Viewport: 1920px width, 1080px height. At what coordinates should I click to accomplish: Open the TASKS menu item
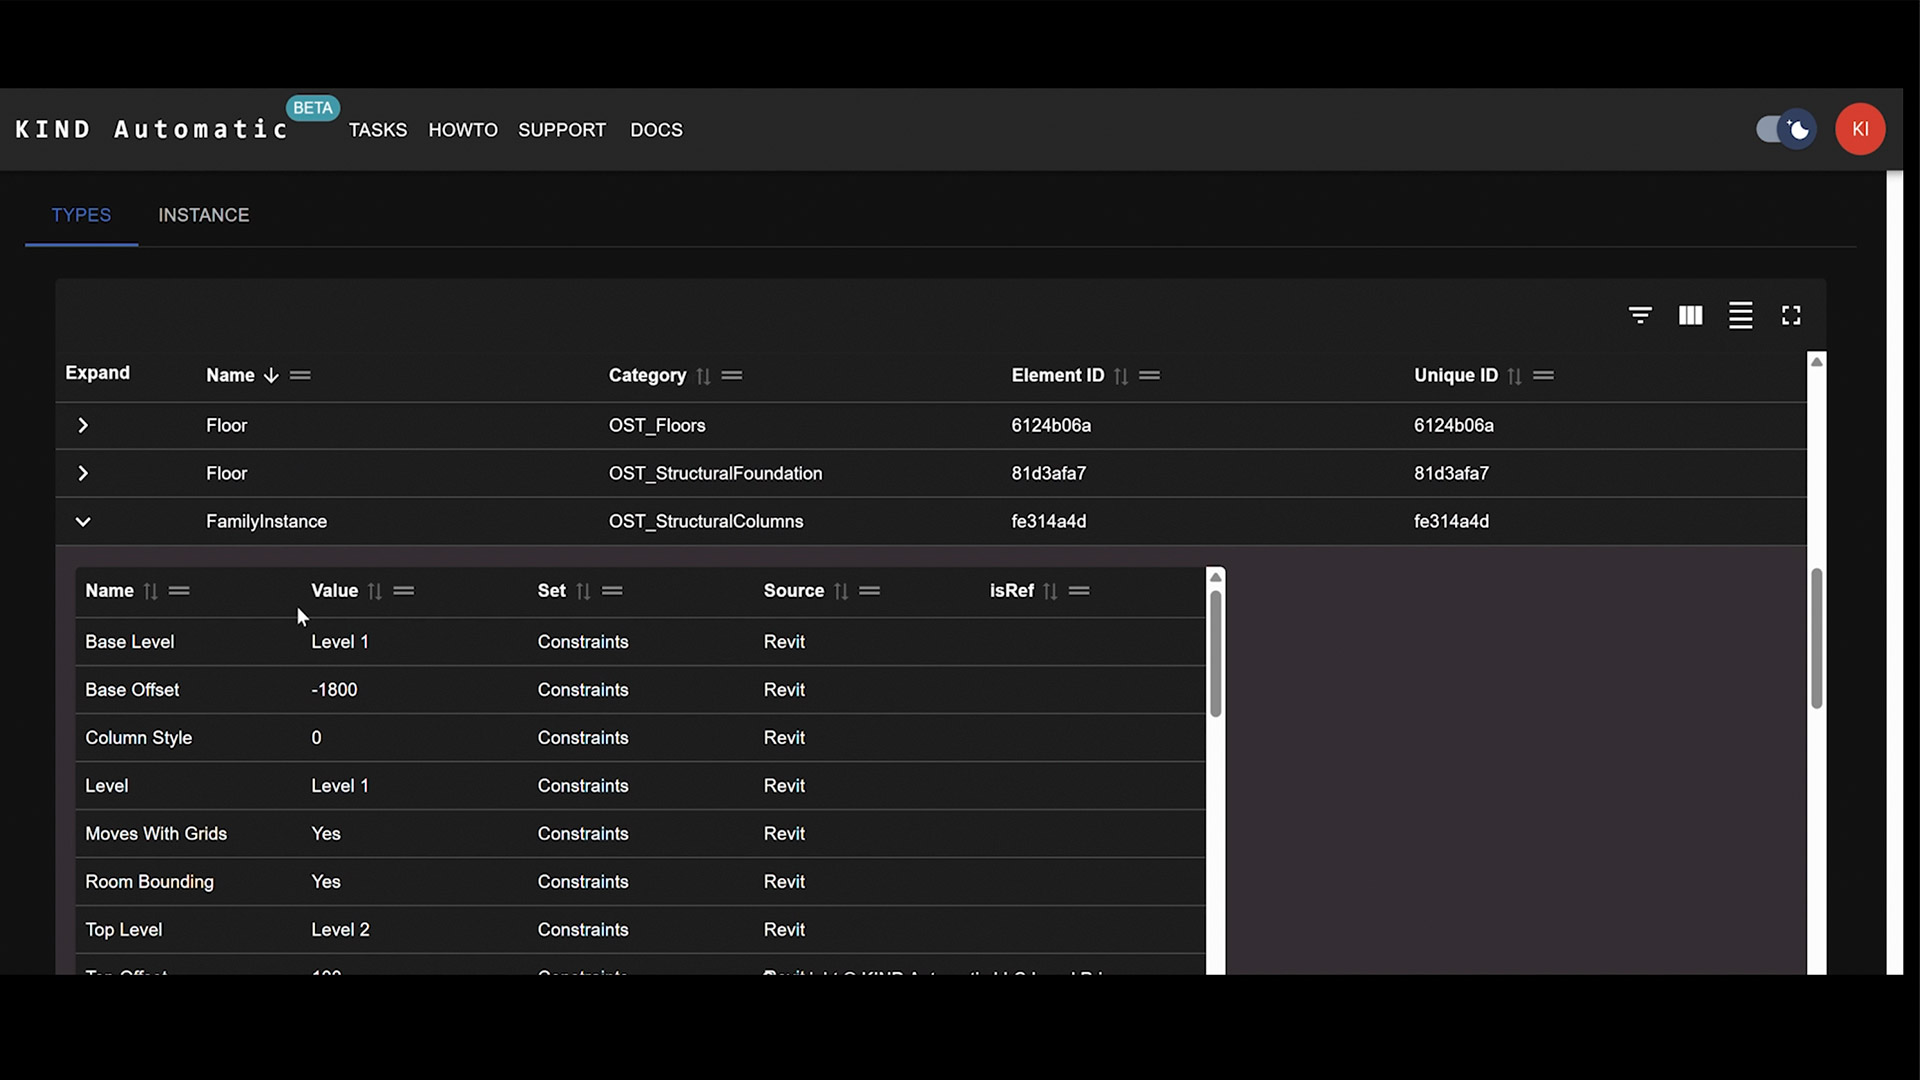377,130
